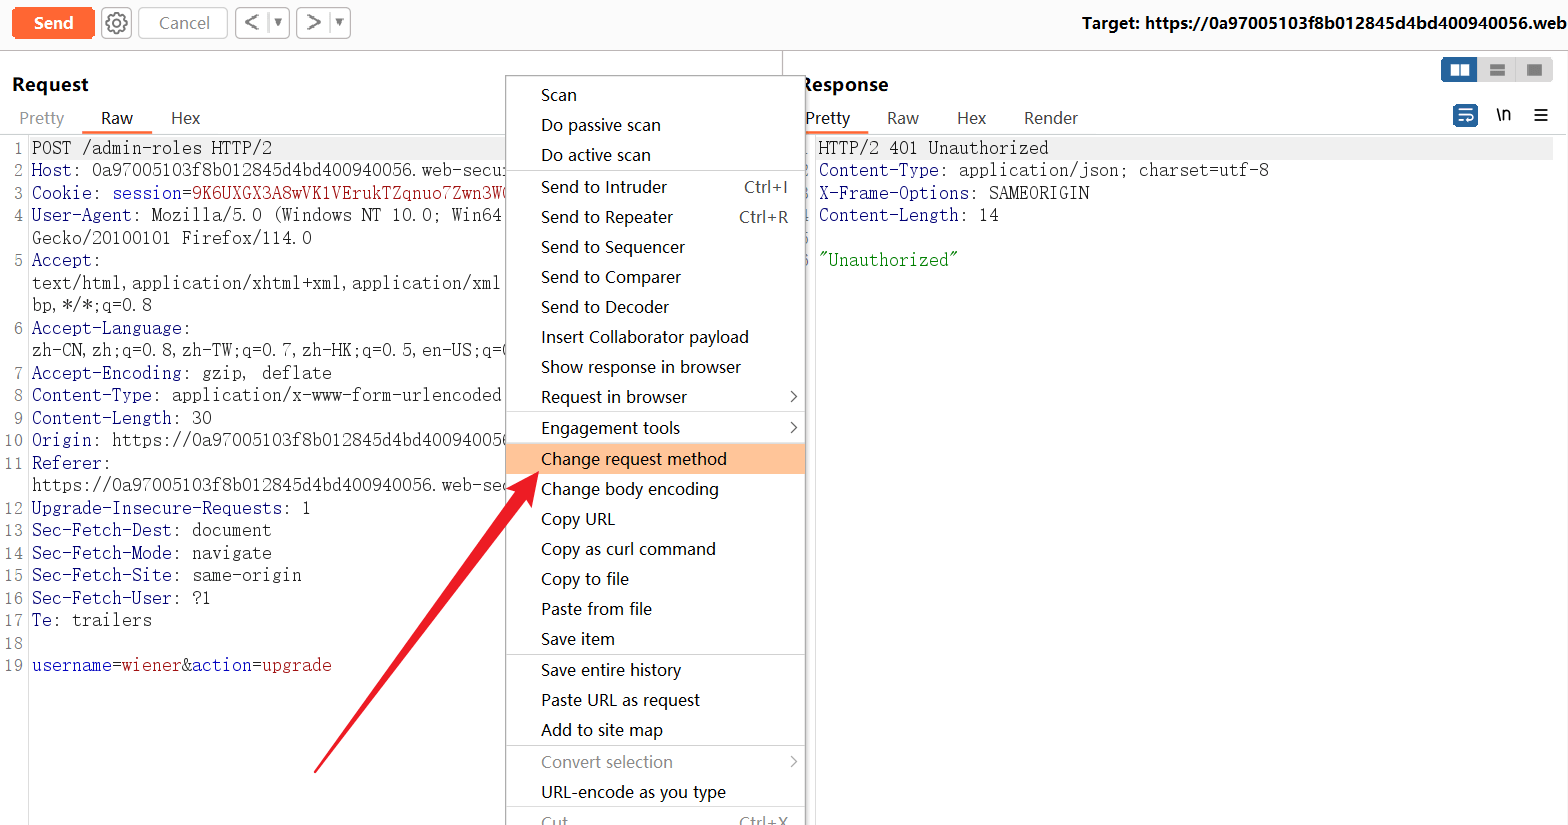This screenshot has width=1568, height=825.
Task: Switch the request view to Hex tab
Action: [185, 118]
